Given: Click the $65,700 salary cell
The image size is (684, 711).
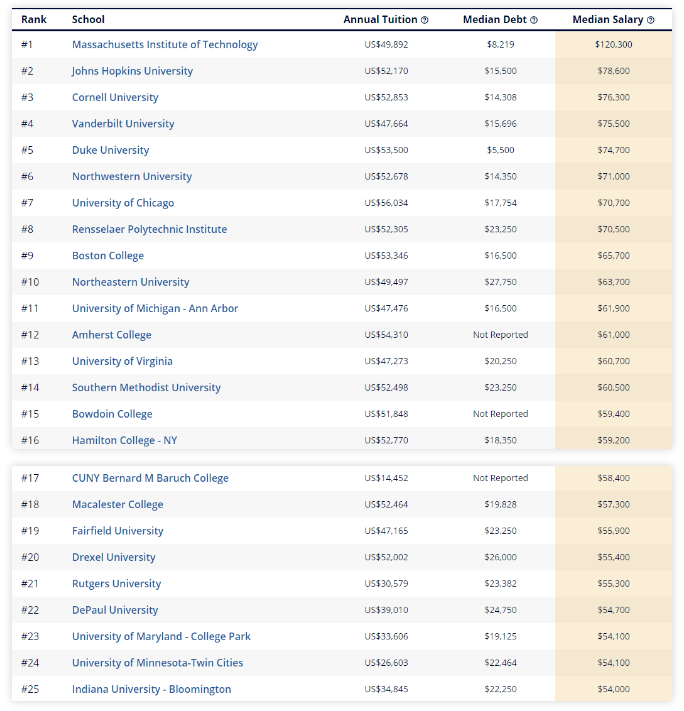Looking at the screenshot, I should click(613, 255).
